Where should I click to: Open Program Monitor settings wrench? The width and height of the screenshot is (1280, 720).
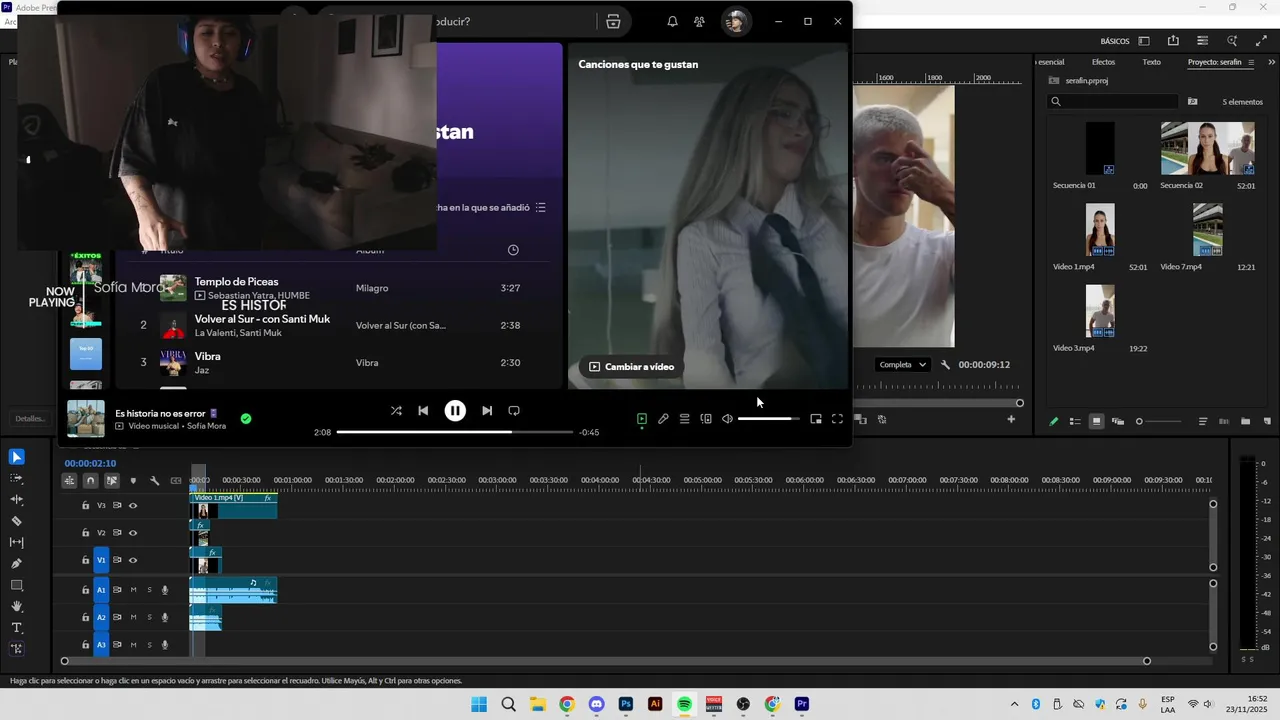(x=945, y=365)
